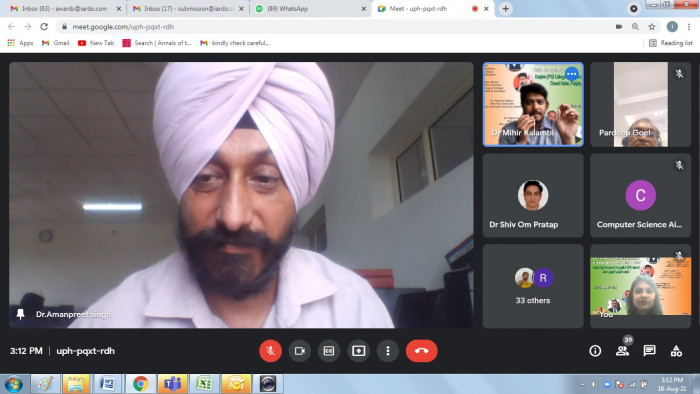Viewport: 700px width, 394px height.
Task: Open the Activities icon
Action: [676, 351]
